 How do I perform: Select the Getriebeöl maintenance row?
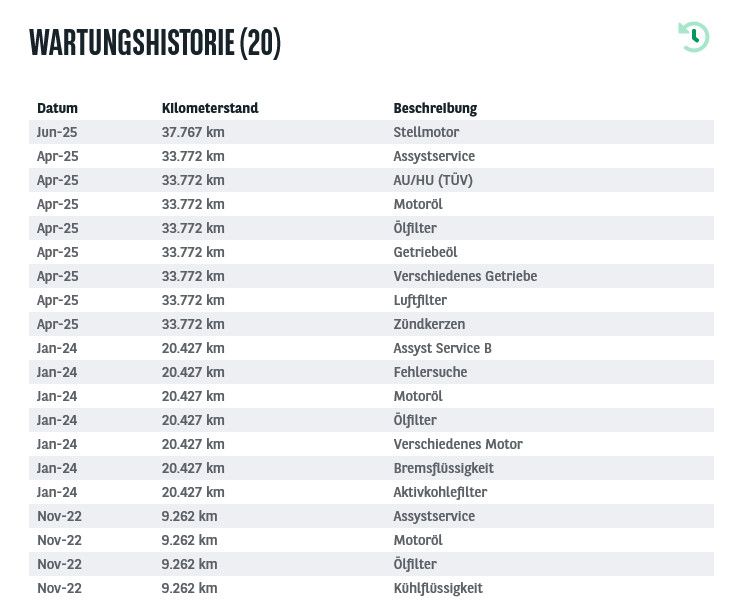pyautogui.click(x=425, y=252)
